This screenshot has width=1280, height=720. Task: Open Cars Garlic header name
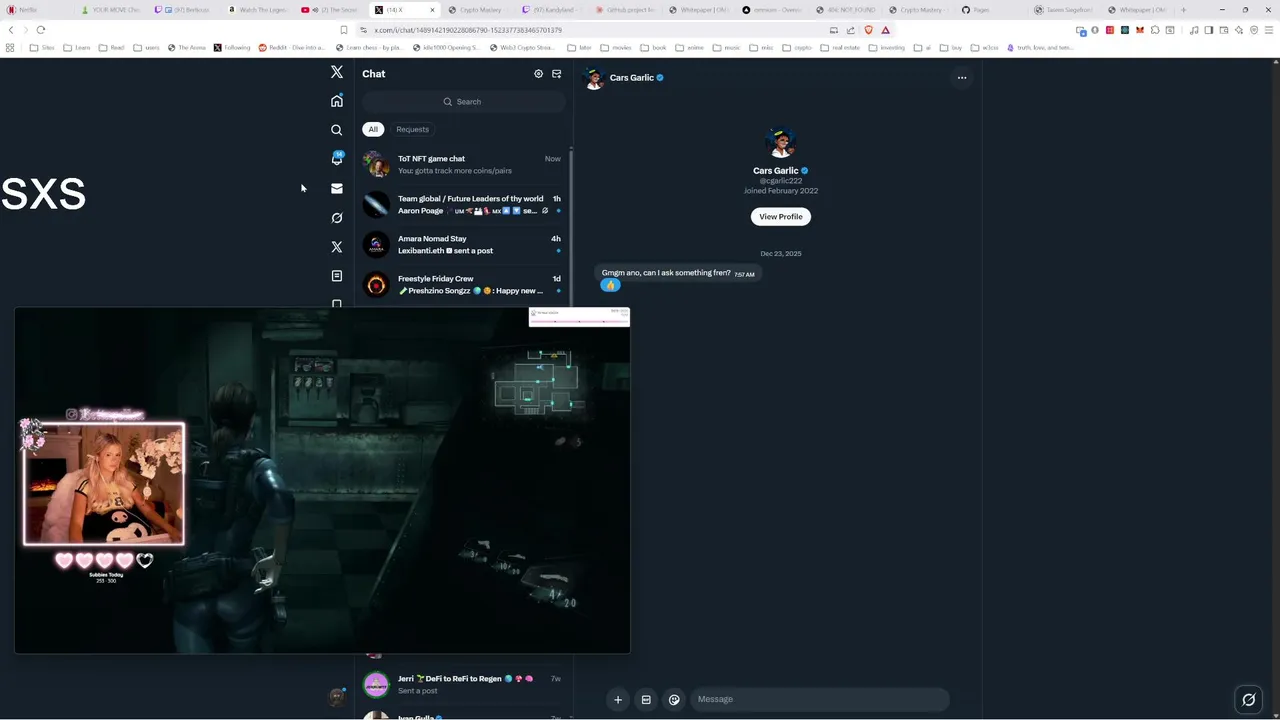[x=631, y=77]
